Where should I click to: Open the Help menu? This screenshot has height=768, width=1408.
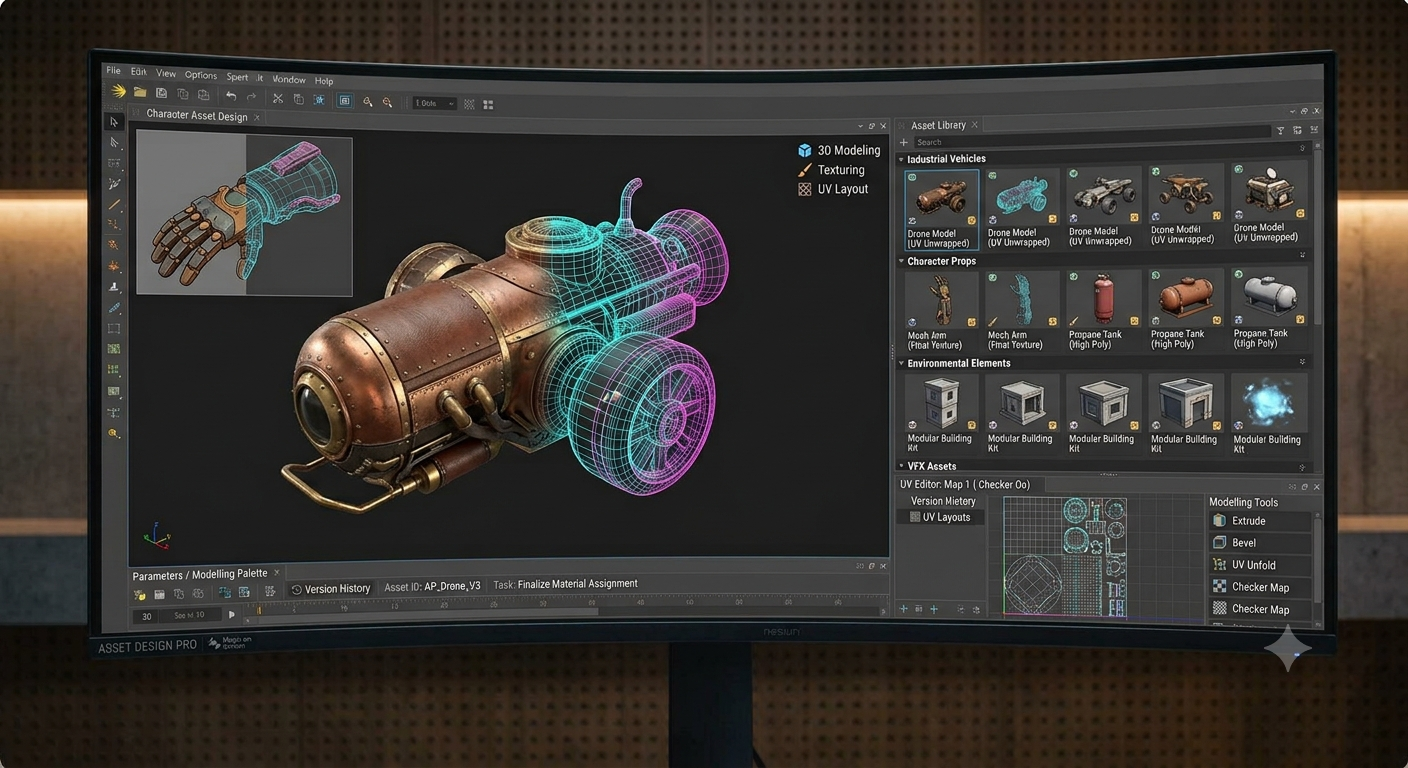[x=324, y=81]
